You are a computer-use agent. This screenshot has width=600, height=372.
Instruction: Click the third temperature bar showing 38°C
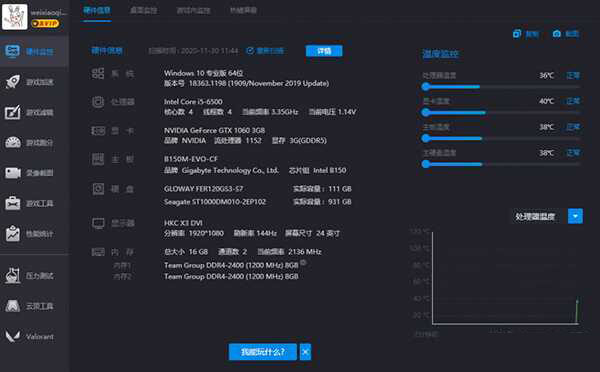click(501, 138)
